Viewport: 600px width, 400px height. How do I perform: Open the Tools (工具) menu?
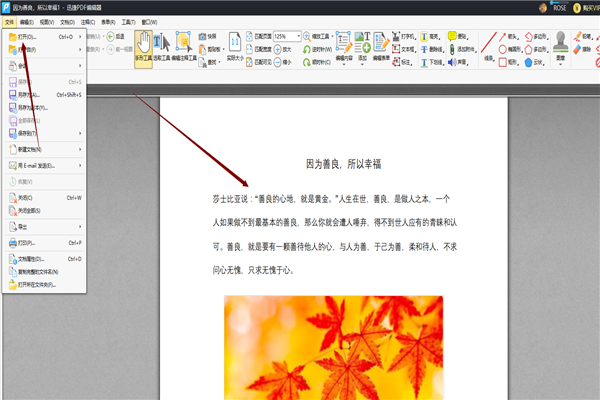[x=128, y=22]
